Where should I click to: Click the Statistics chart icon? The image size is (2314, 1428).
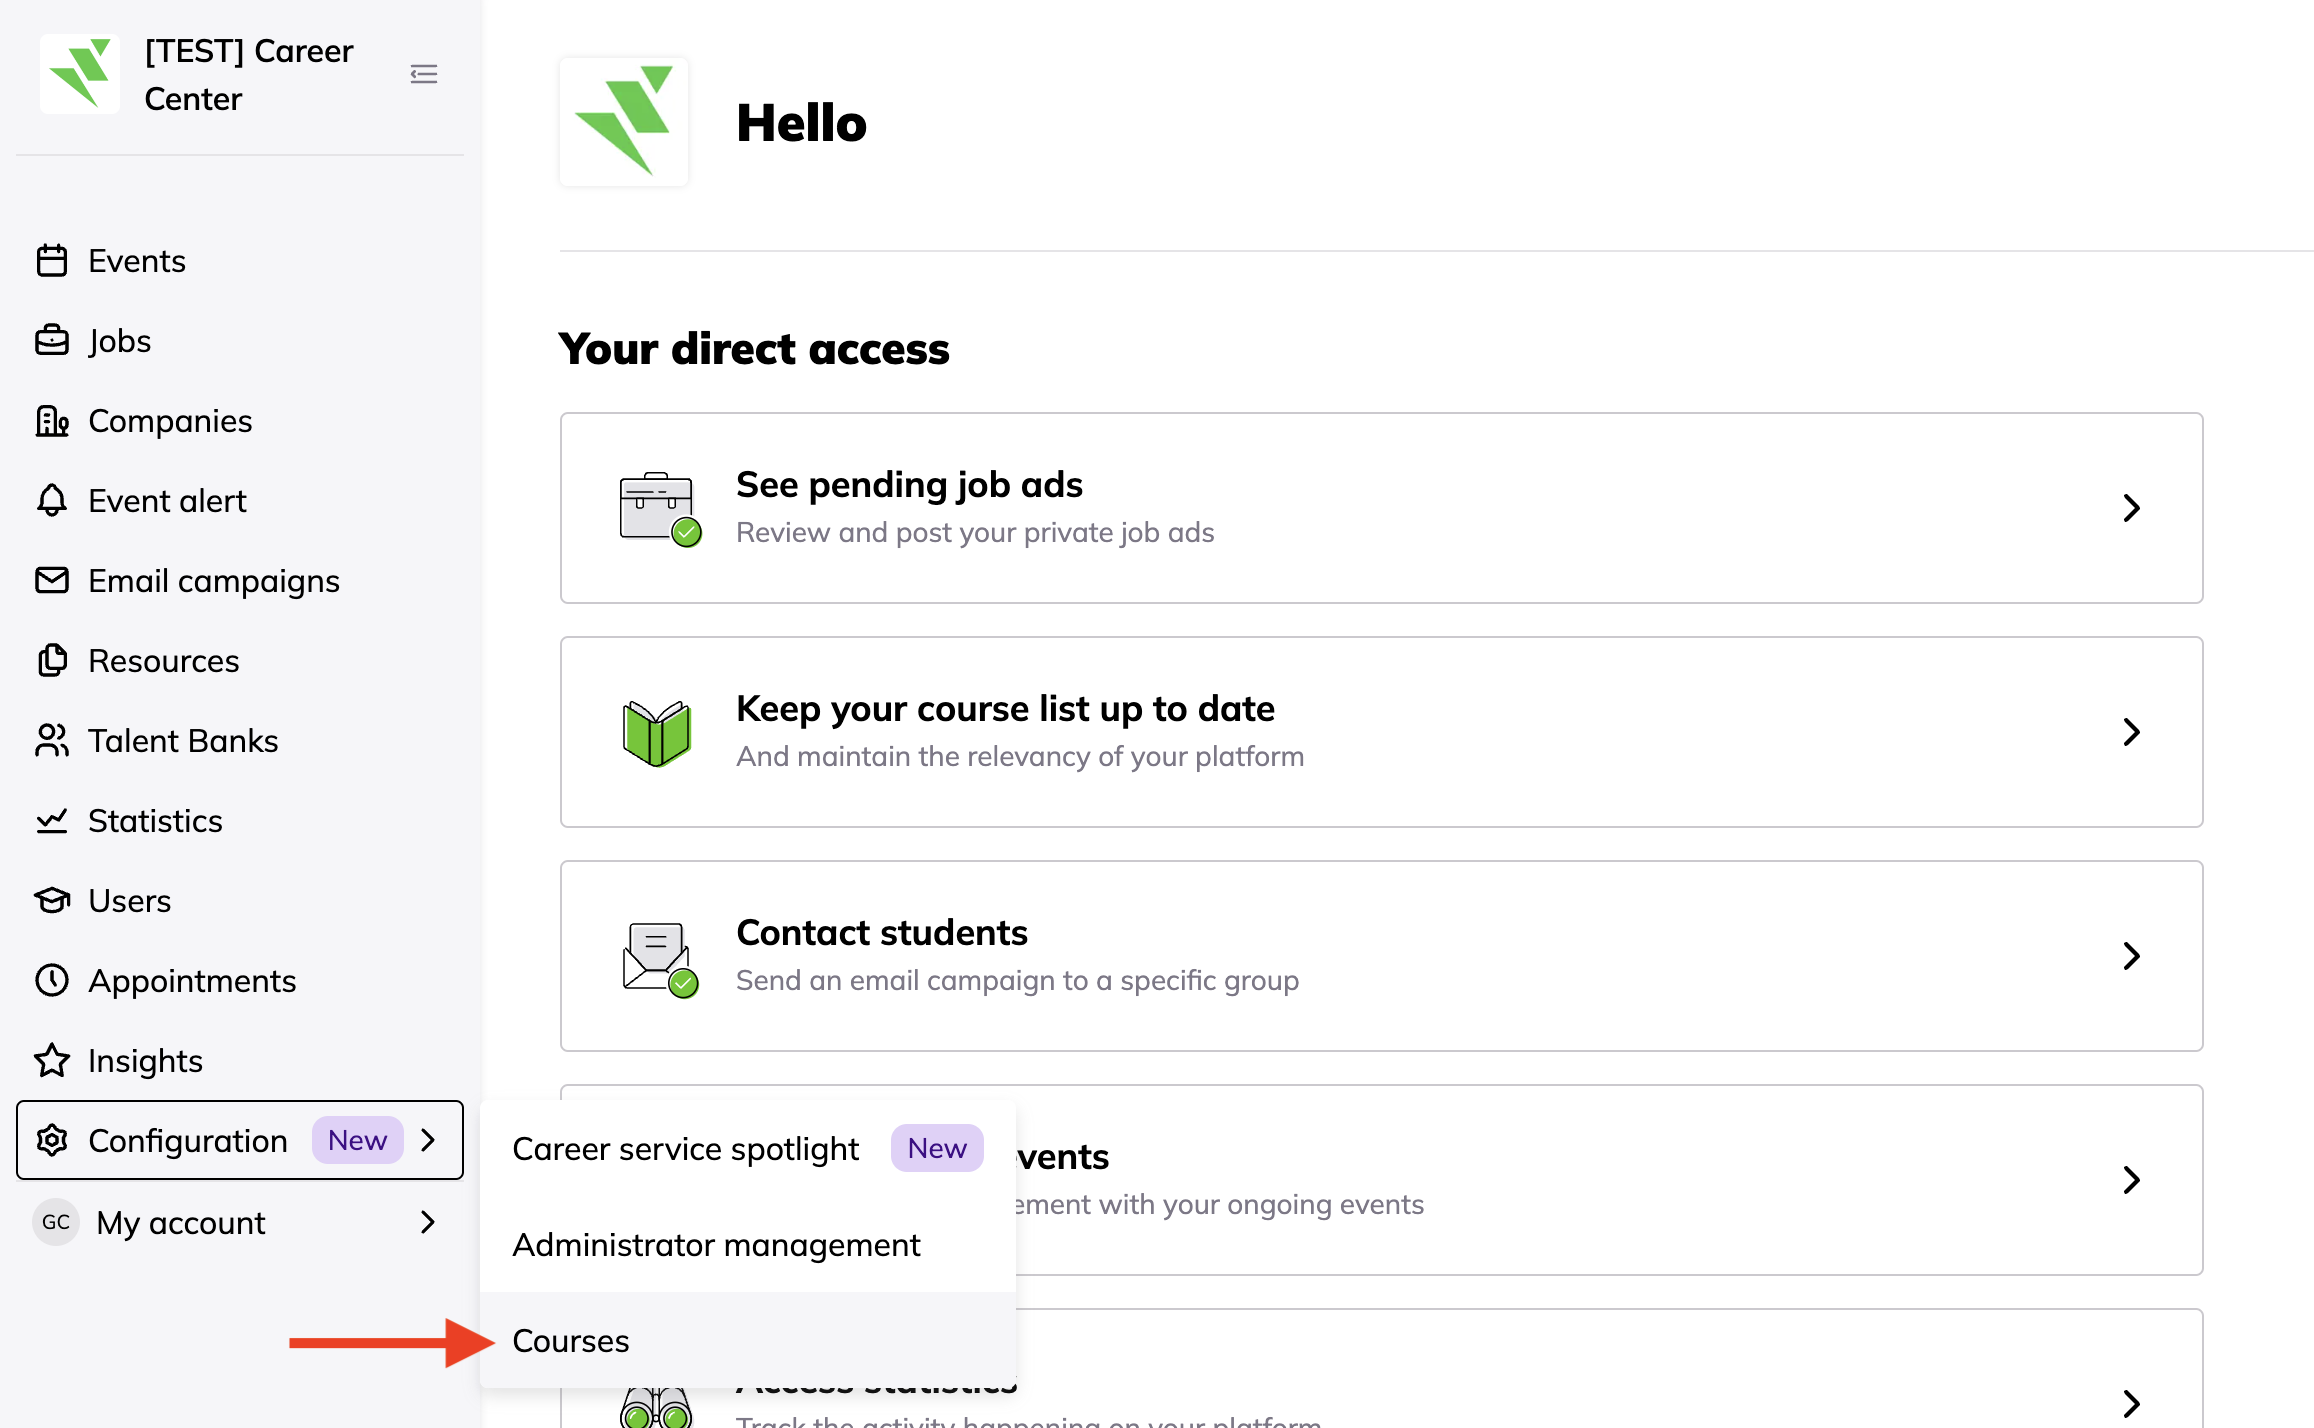point(52,821)
